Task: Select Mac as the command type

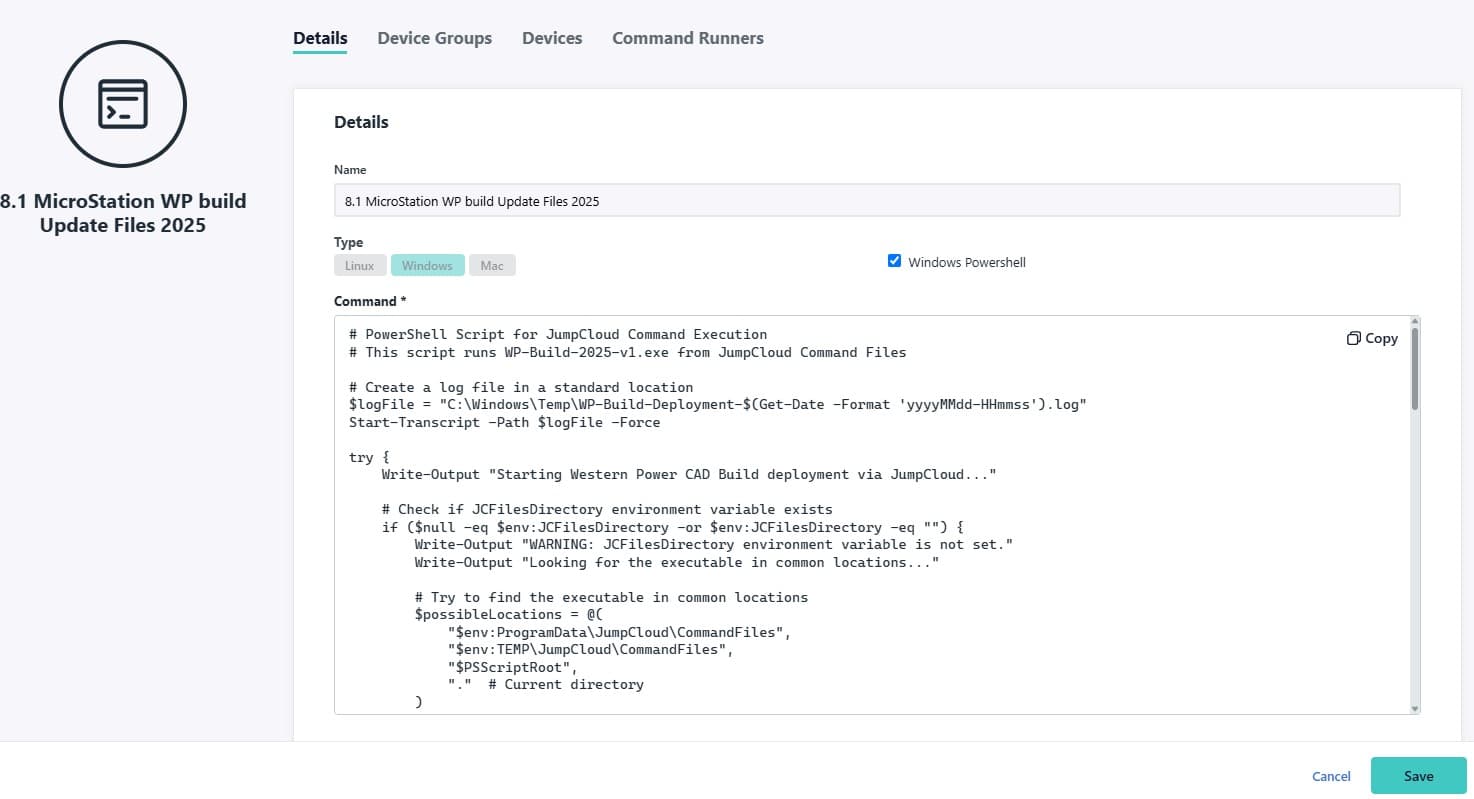Action: (x=492, y=265)
